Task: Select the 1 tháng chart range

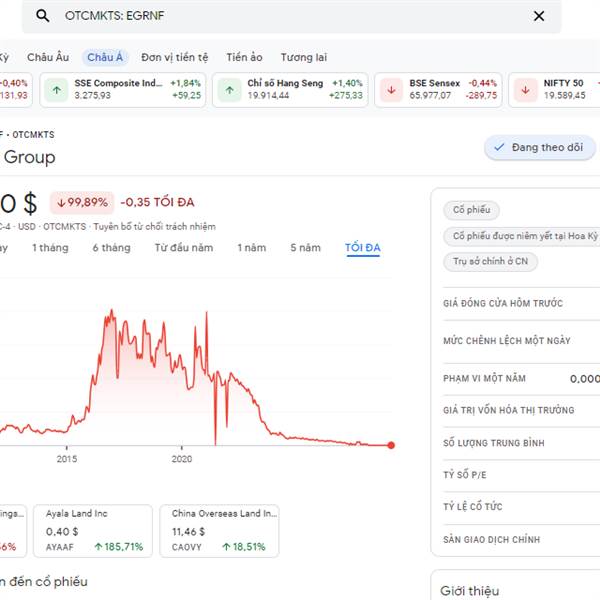Action: [50, 248]
